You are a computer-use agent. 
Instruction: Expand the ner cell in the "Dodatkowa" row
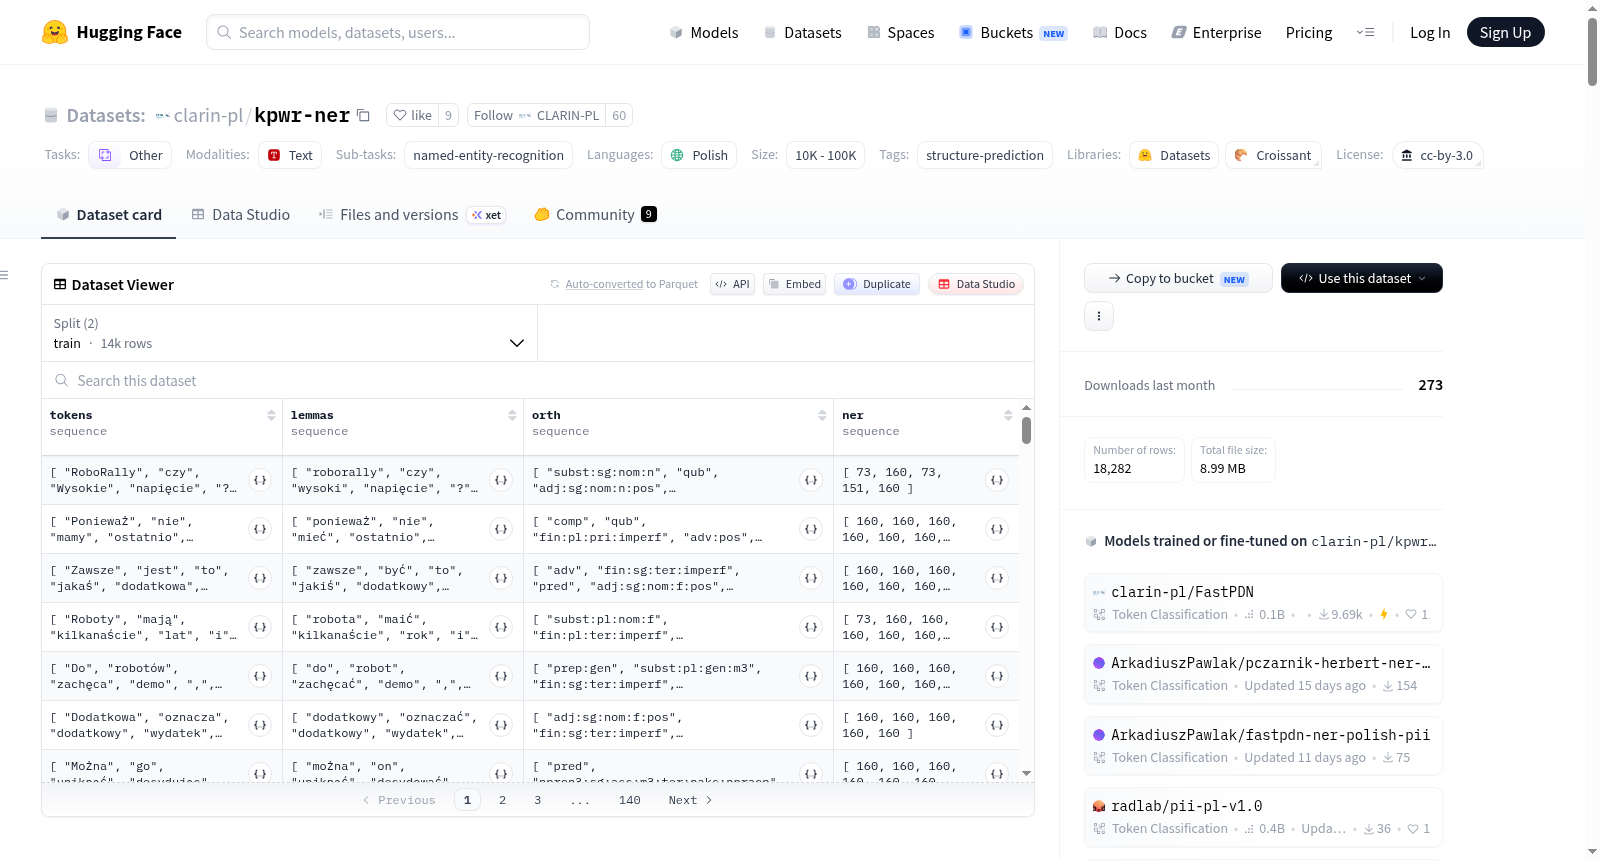(997, 725)
